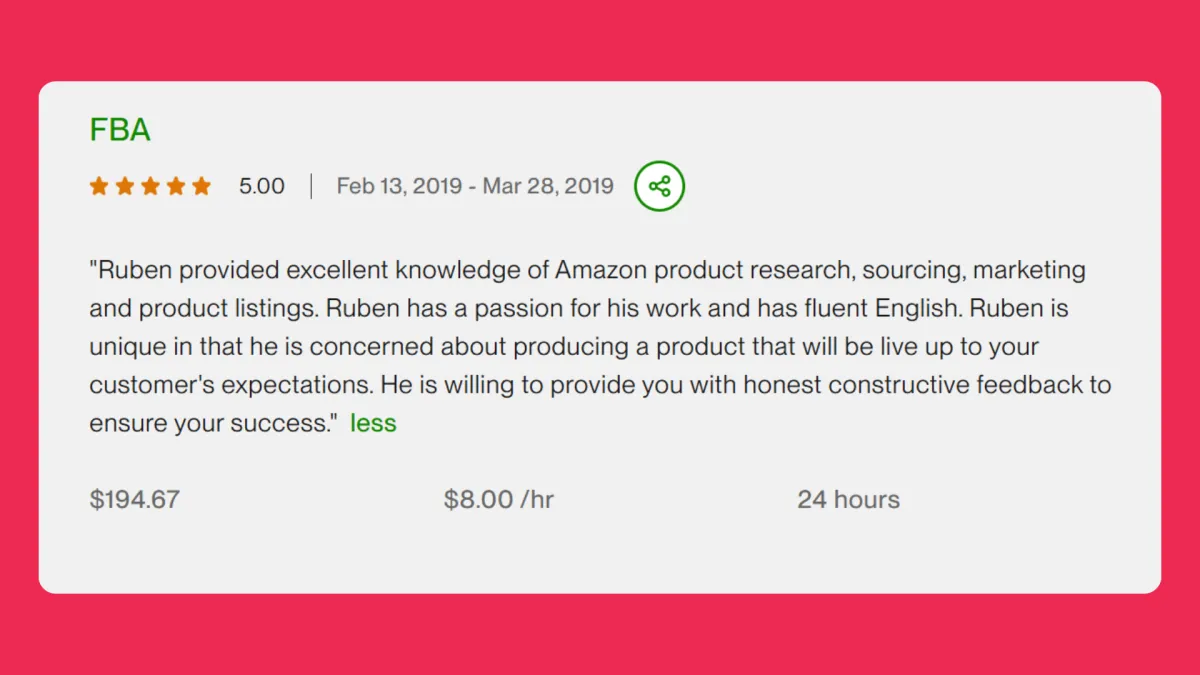Click the Mar 28, 2019 end date

click(548, 186)
